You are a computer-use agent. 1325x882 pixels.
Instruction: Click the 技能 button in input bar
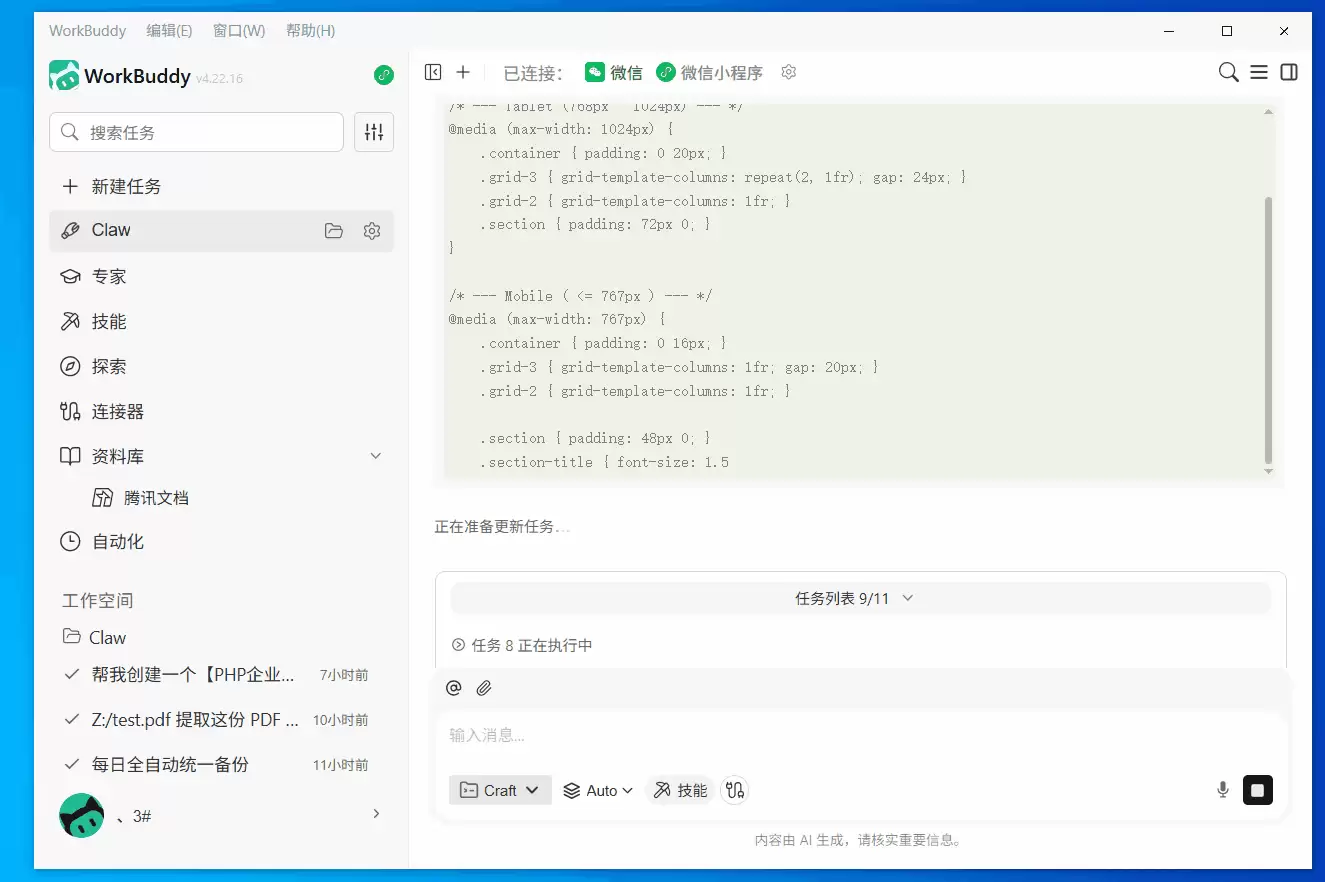point(680,790)
